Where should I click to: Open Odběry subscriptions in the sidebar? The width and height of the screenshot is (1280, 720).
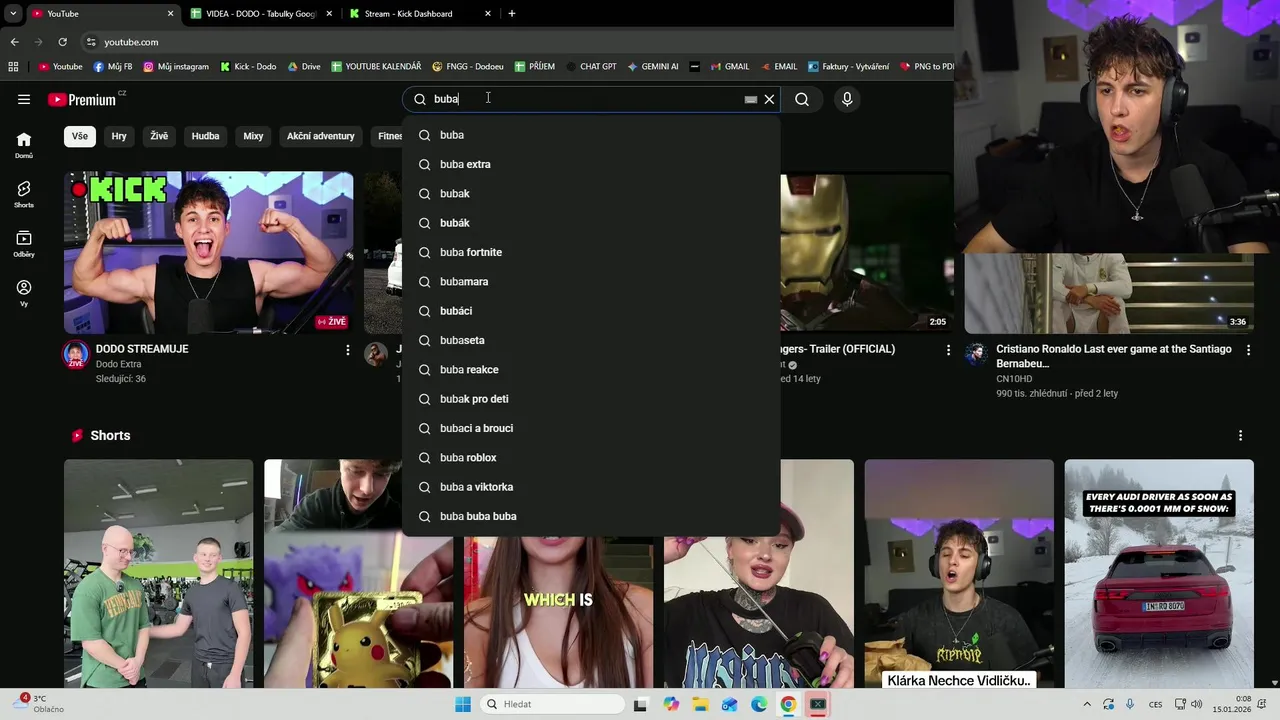[x=24, y=243]
